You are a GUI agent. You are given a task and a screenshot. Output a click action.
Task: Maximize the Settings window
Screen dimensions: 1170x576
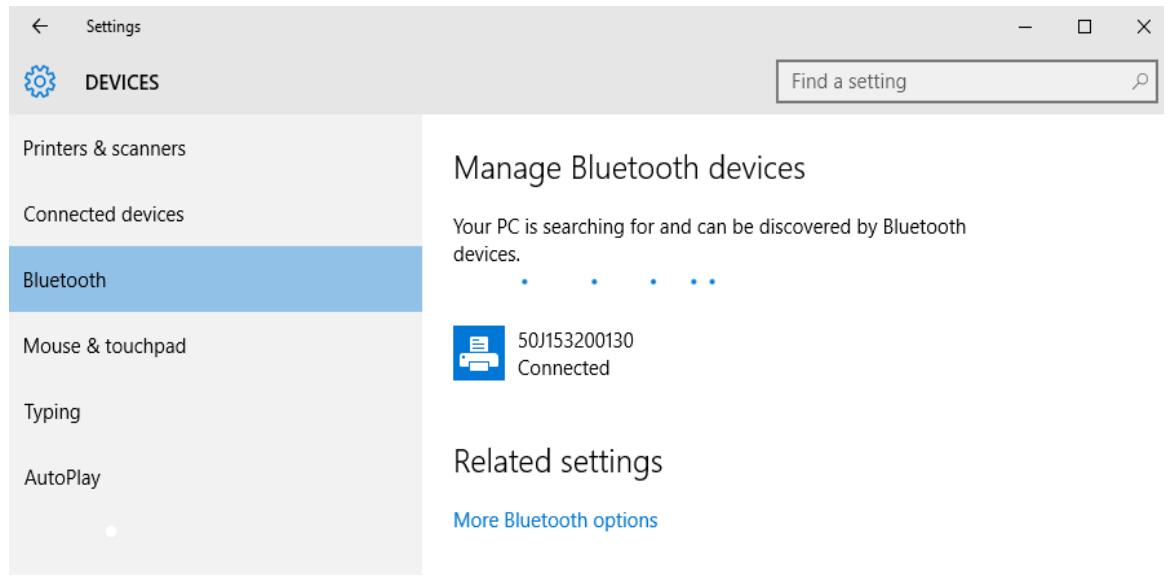point(1084,27)
